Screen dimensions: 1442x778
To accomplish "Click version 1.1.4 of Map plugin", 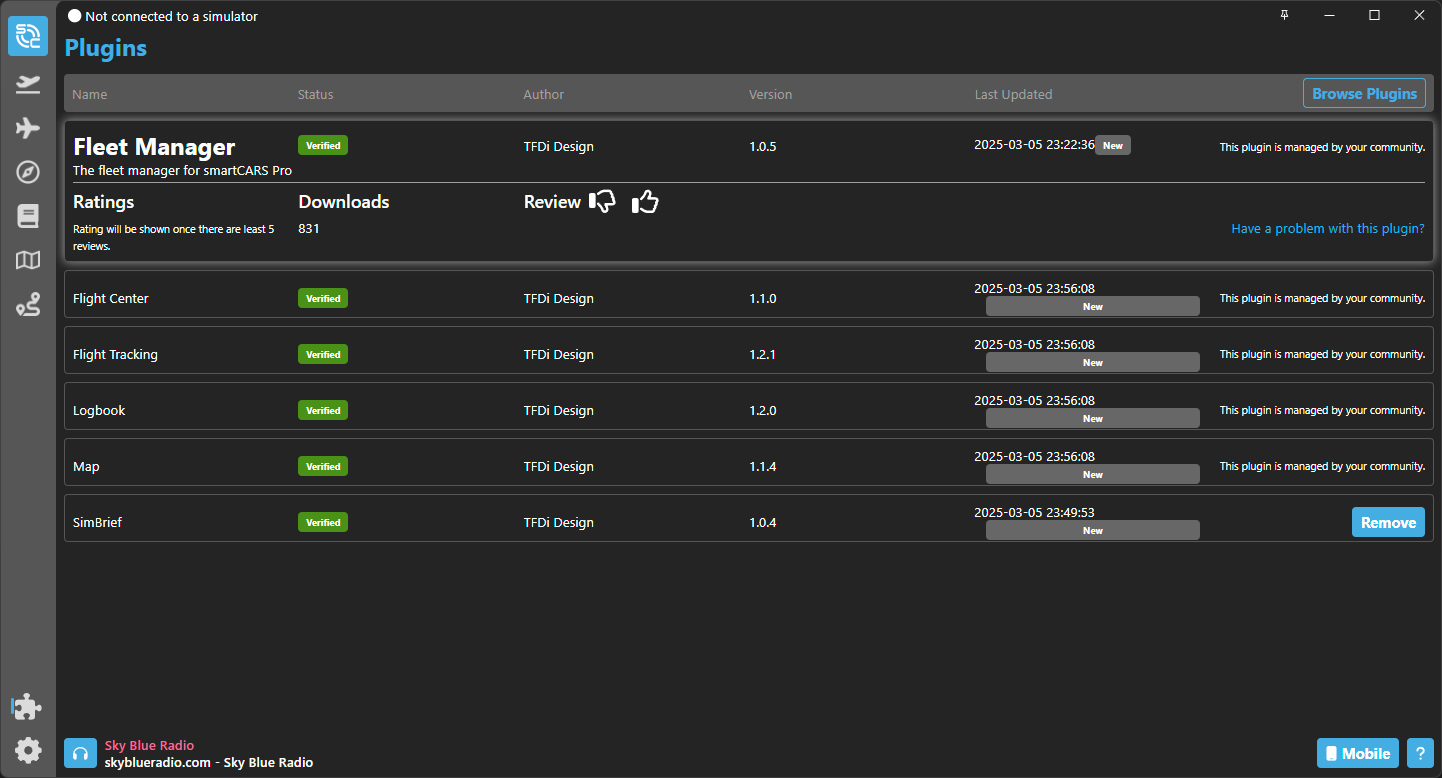I will [763, 467].
